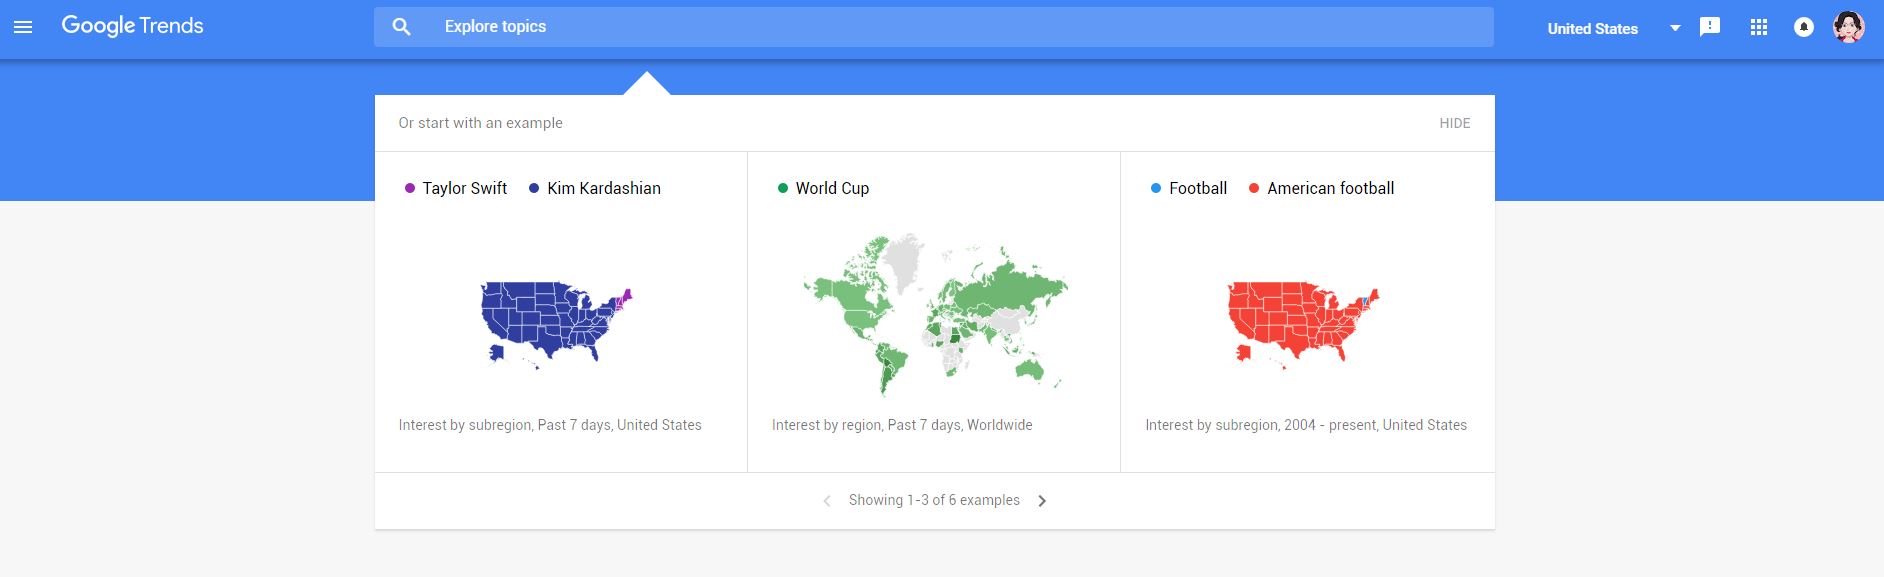The height and width of the screenshot is (577, 1884).
Task: Click the search magnifier icon
Action: (402, 27)
